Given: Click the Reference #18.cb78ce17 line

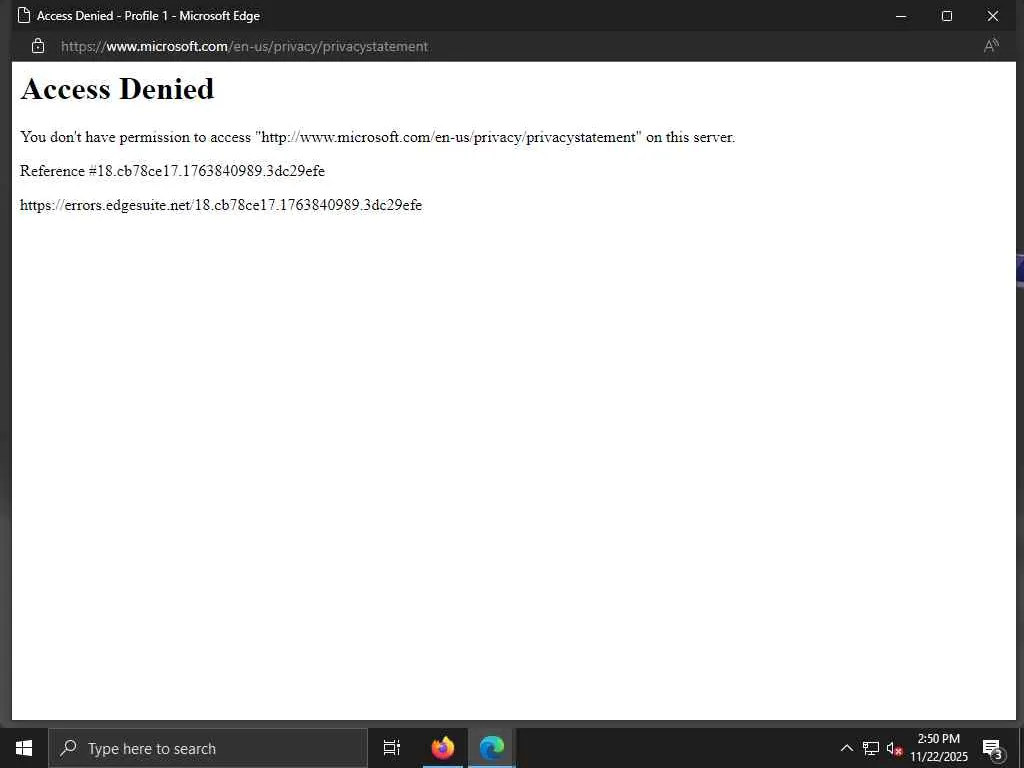Looking at the screenshot, I should click(x=172, y=171).
